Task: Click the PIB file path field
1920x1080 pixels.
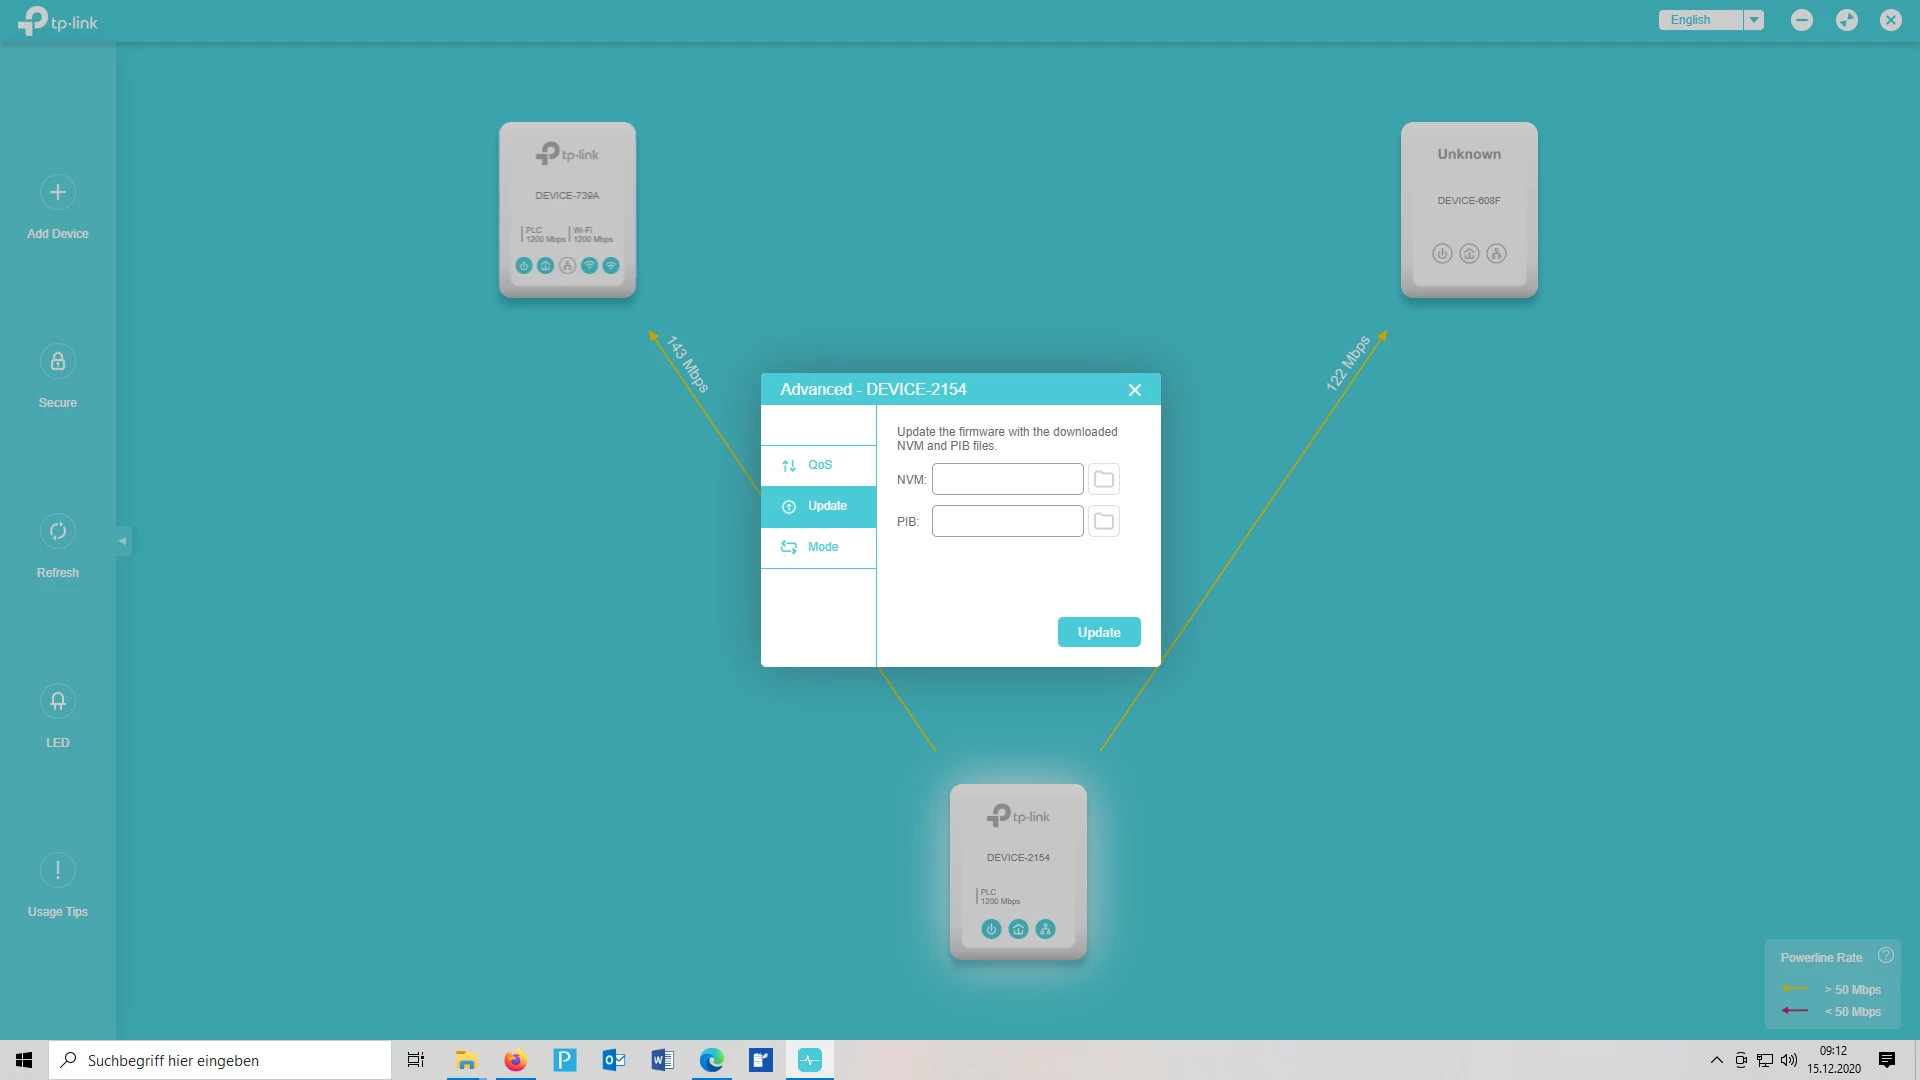Action: 1007,522
